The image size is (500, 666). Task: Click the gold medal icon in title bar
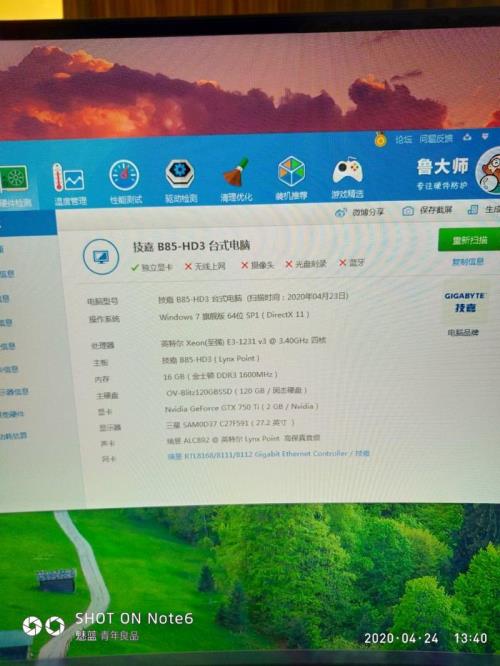(381, 139)
